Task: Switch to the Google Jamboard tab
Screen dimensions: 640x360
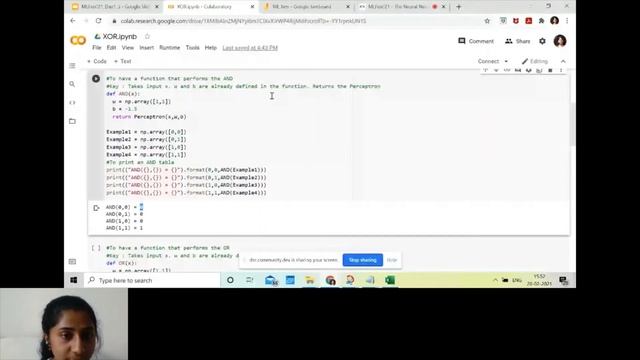Action: 307,7
